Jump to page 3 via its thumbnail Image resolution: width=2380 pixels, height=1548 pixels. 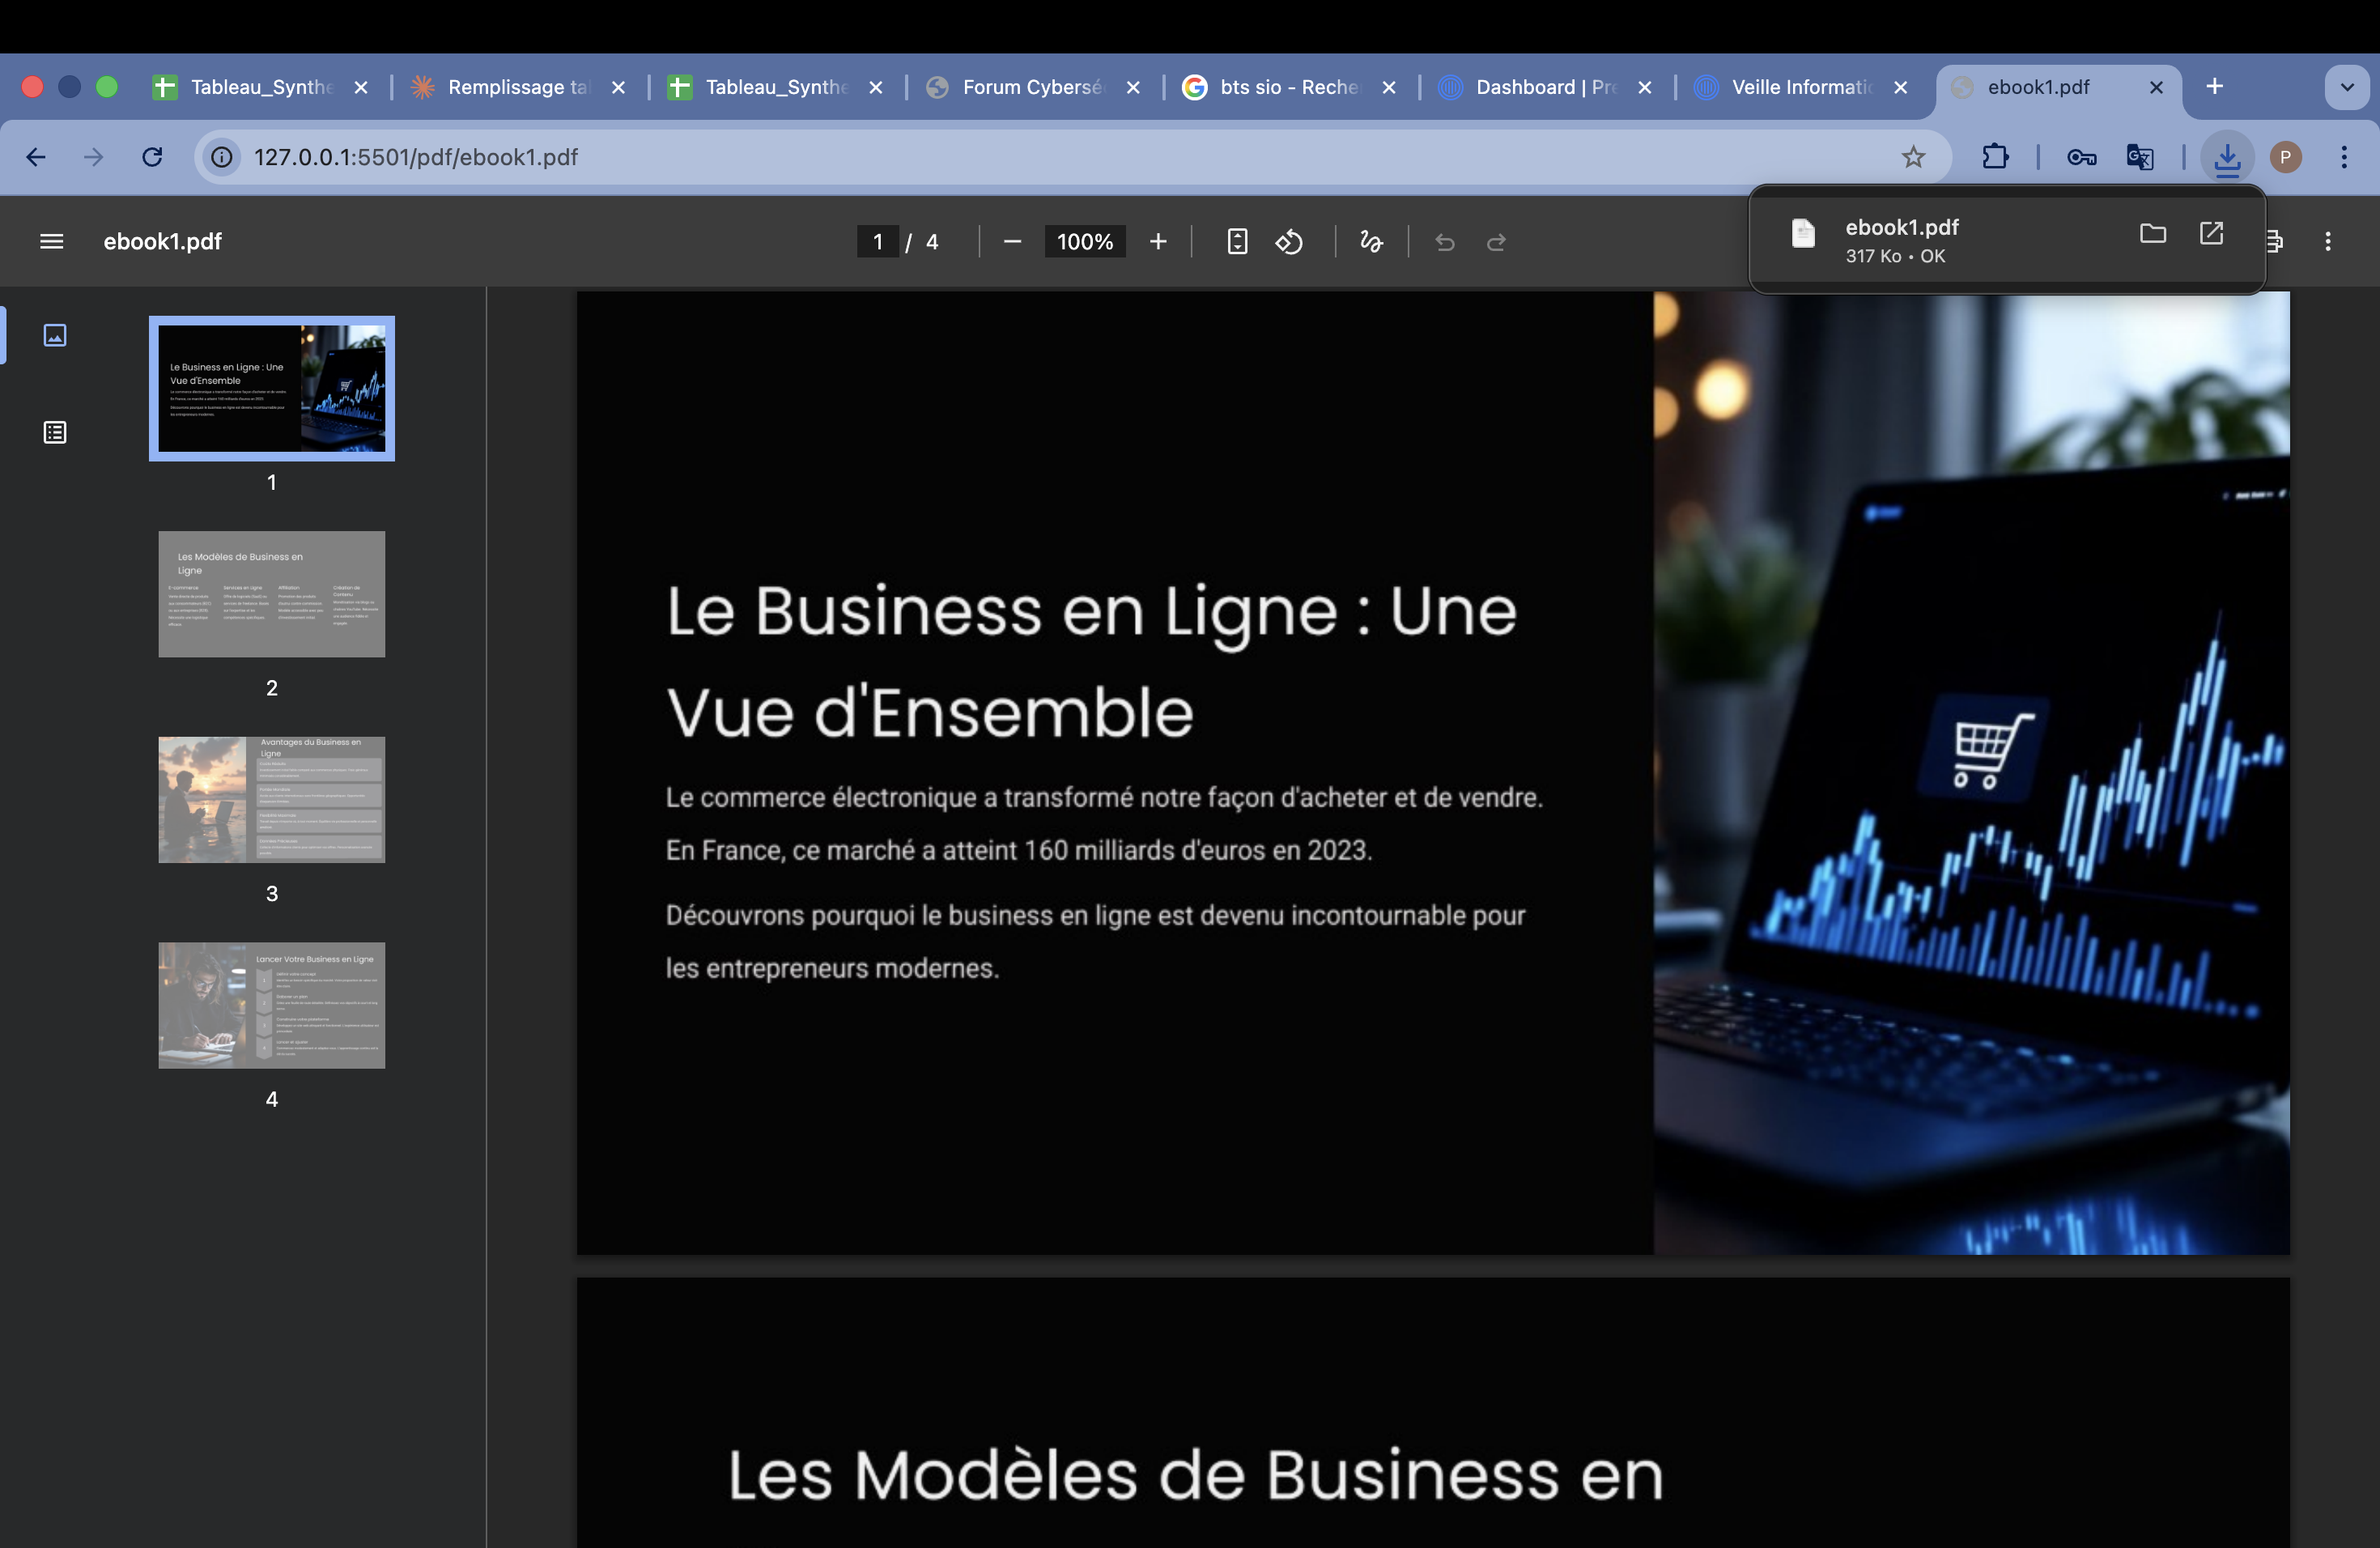point(271,799)
